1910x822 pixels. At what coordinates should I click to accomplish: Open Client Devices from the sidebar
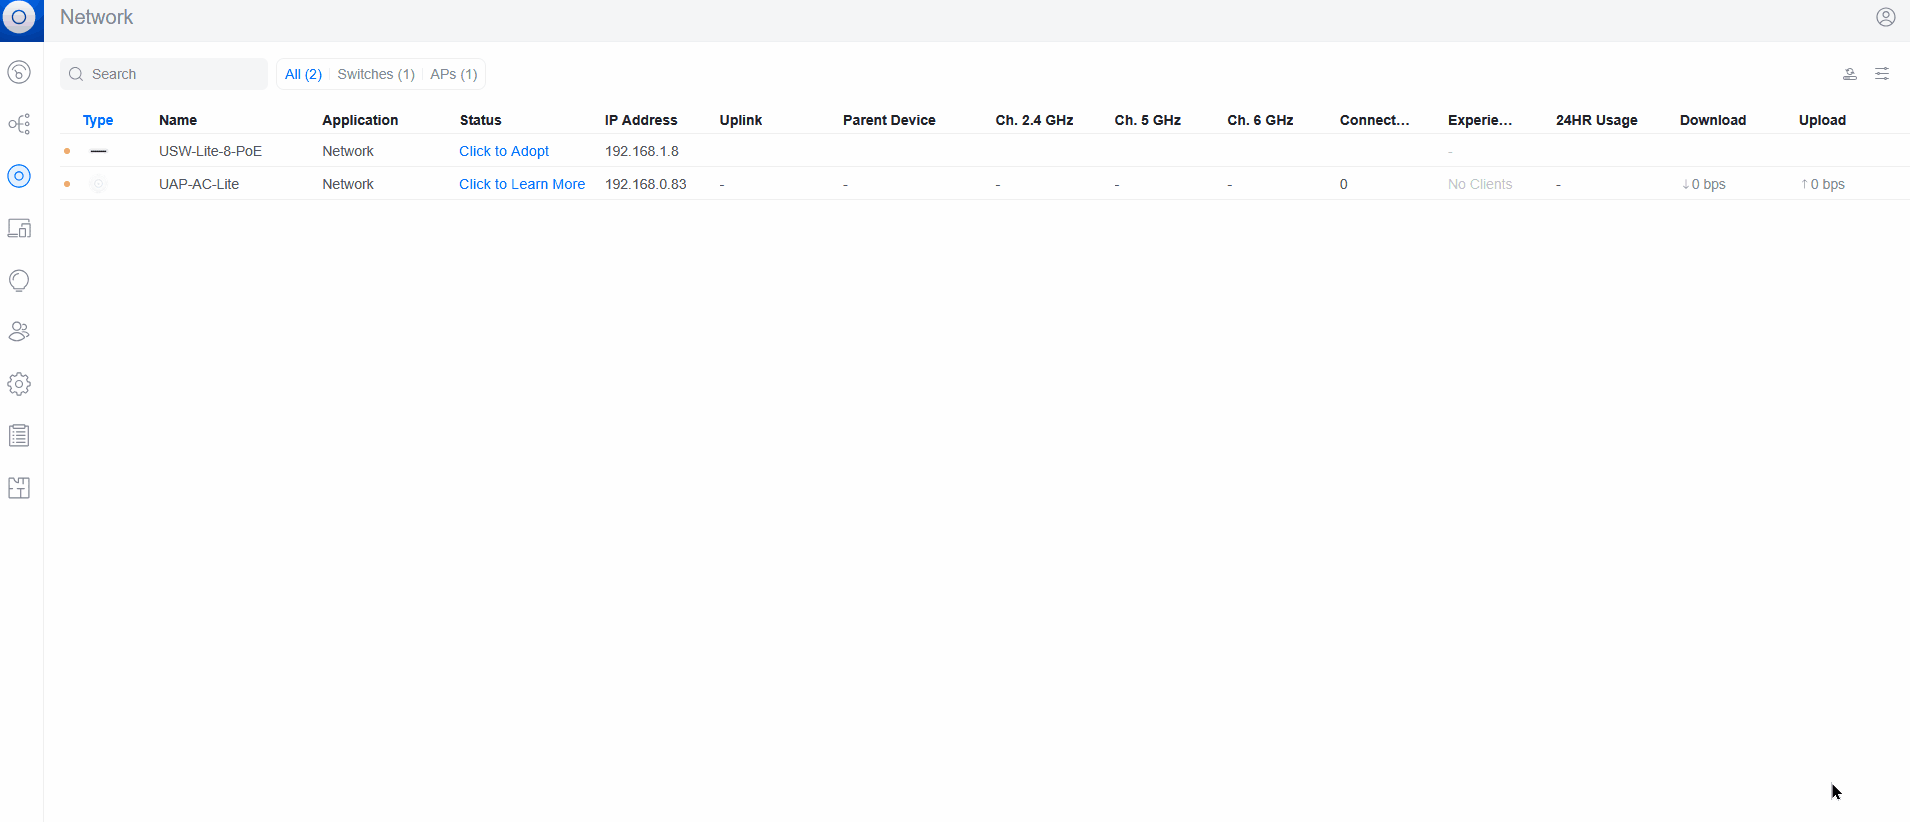click(19, 228)
